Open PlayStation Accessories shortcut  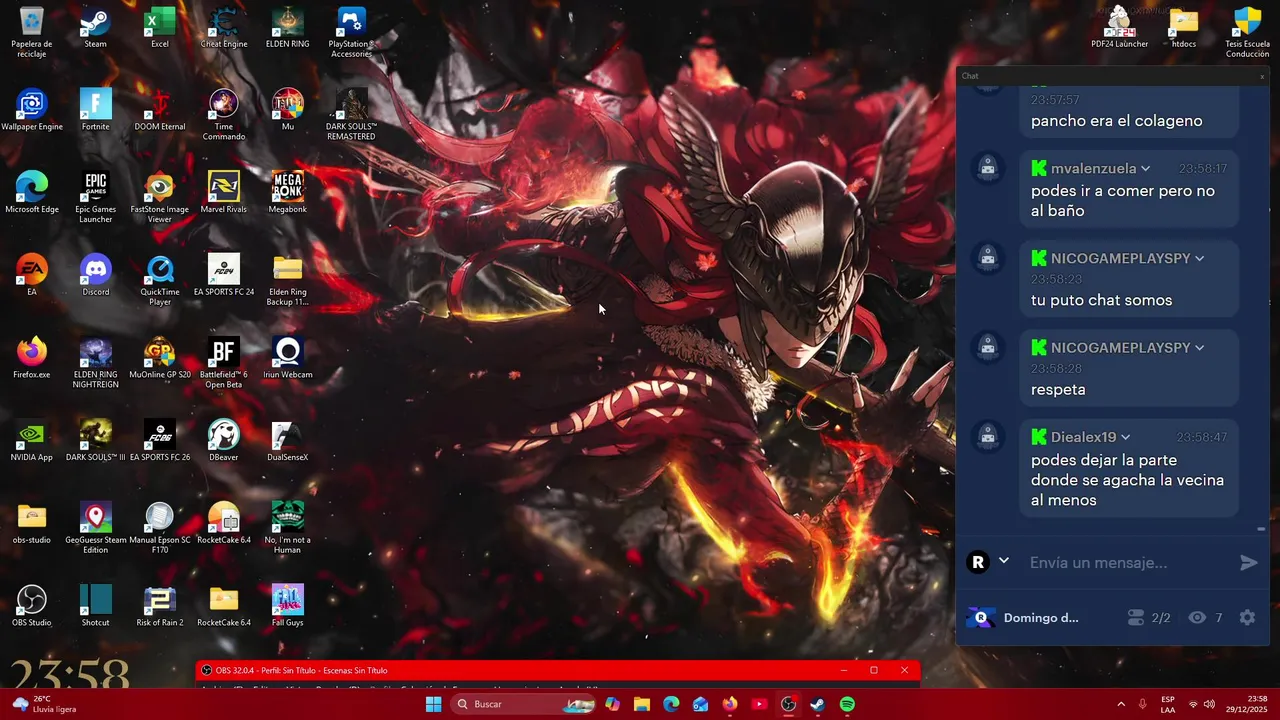click(x=351, y=32)
